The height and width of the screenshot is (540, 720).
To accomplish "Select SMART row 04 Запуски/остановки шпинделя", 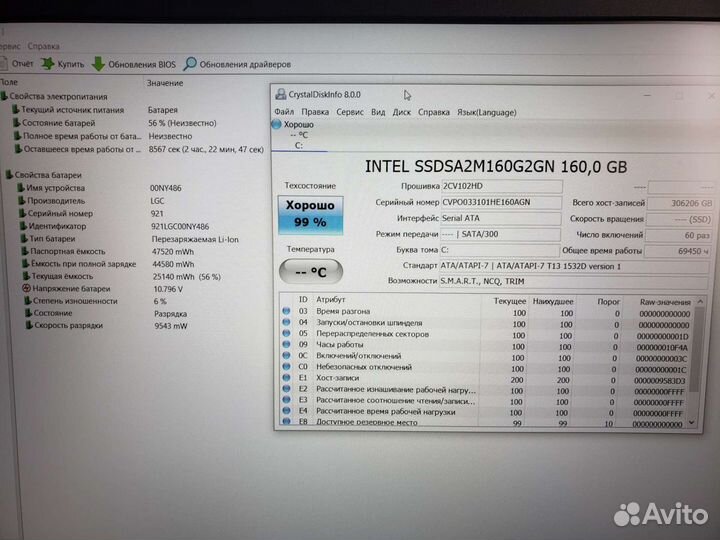I will [x=487, y=323].
